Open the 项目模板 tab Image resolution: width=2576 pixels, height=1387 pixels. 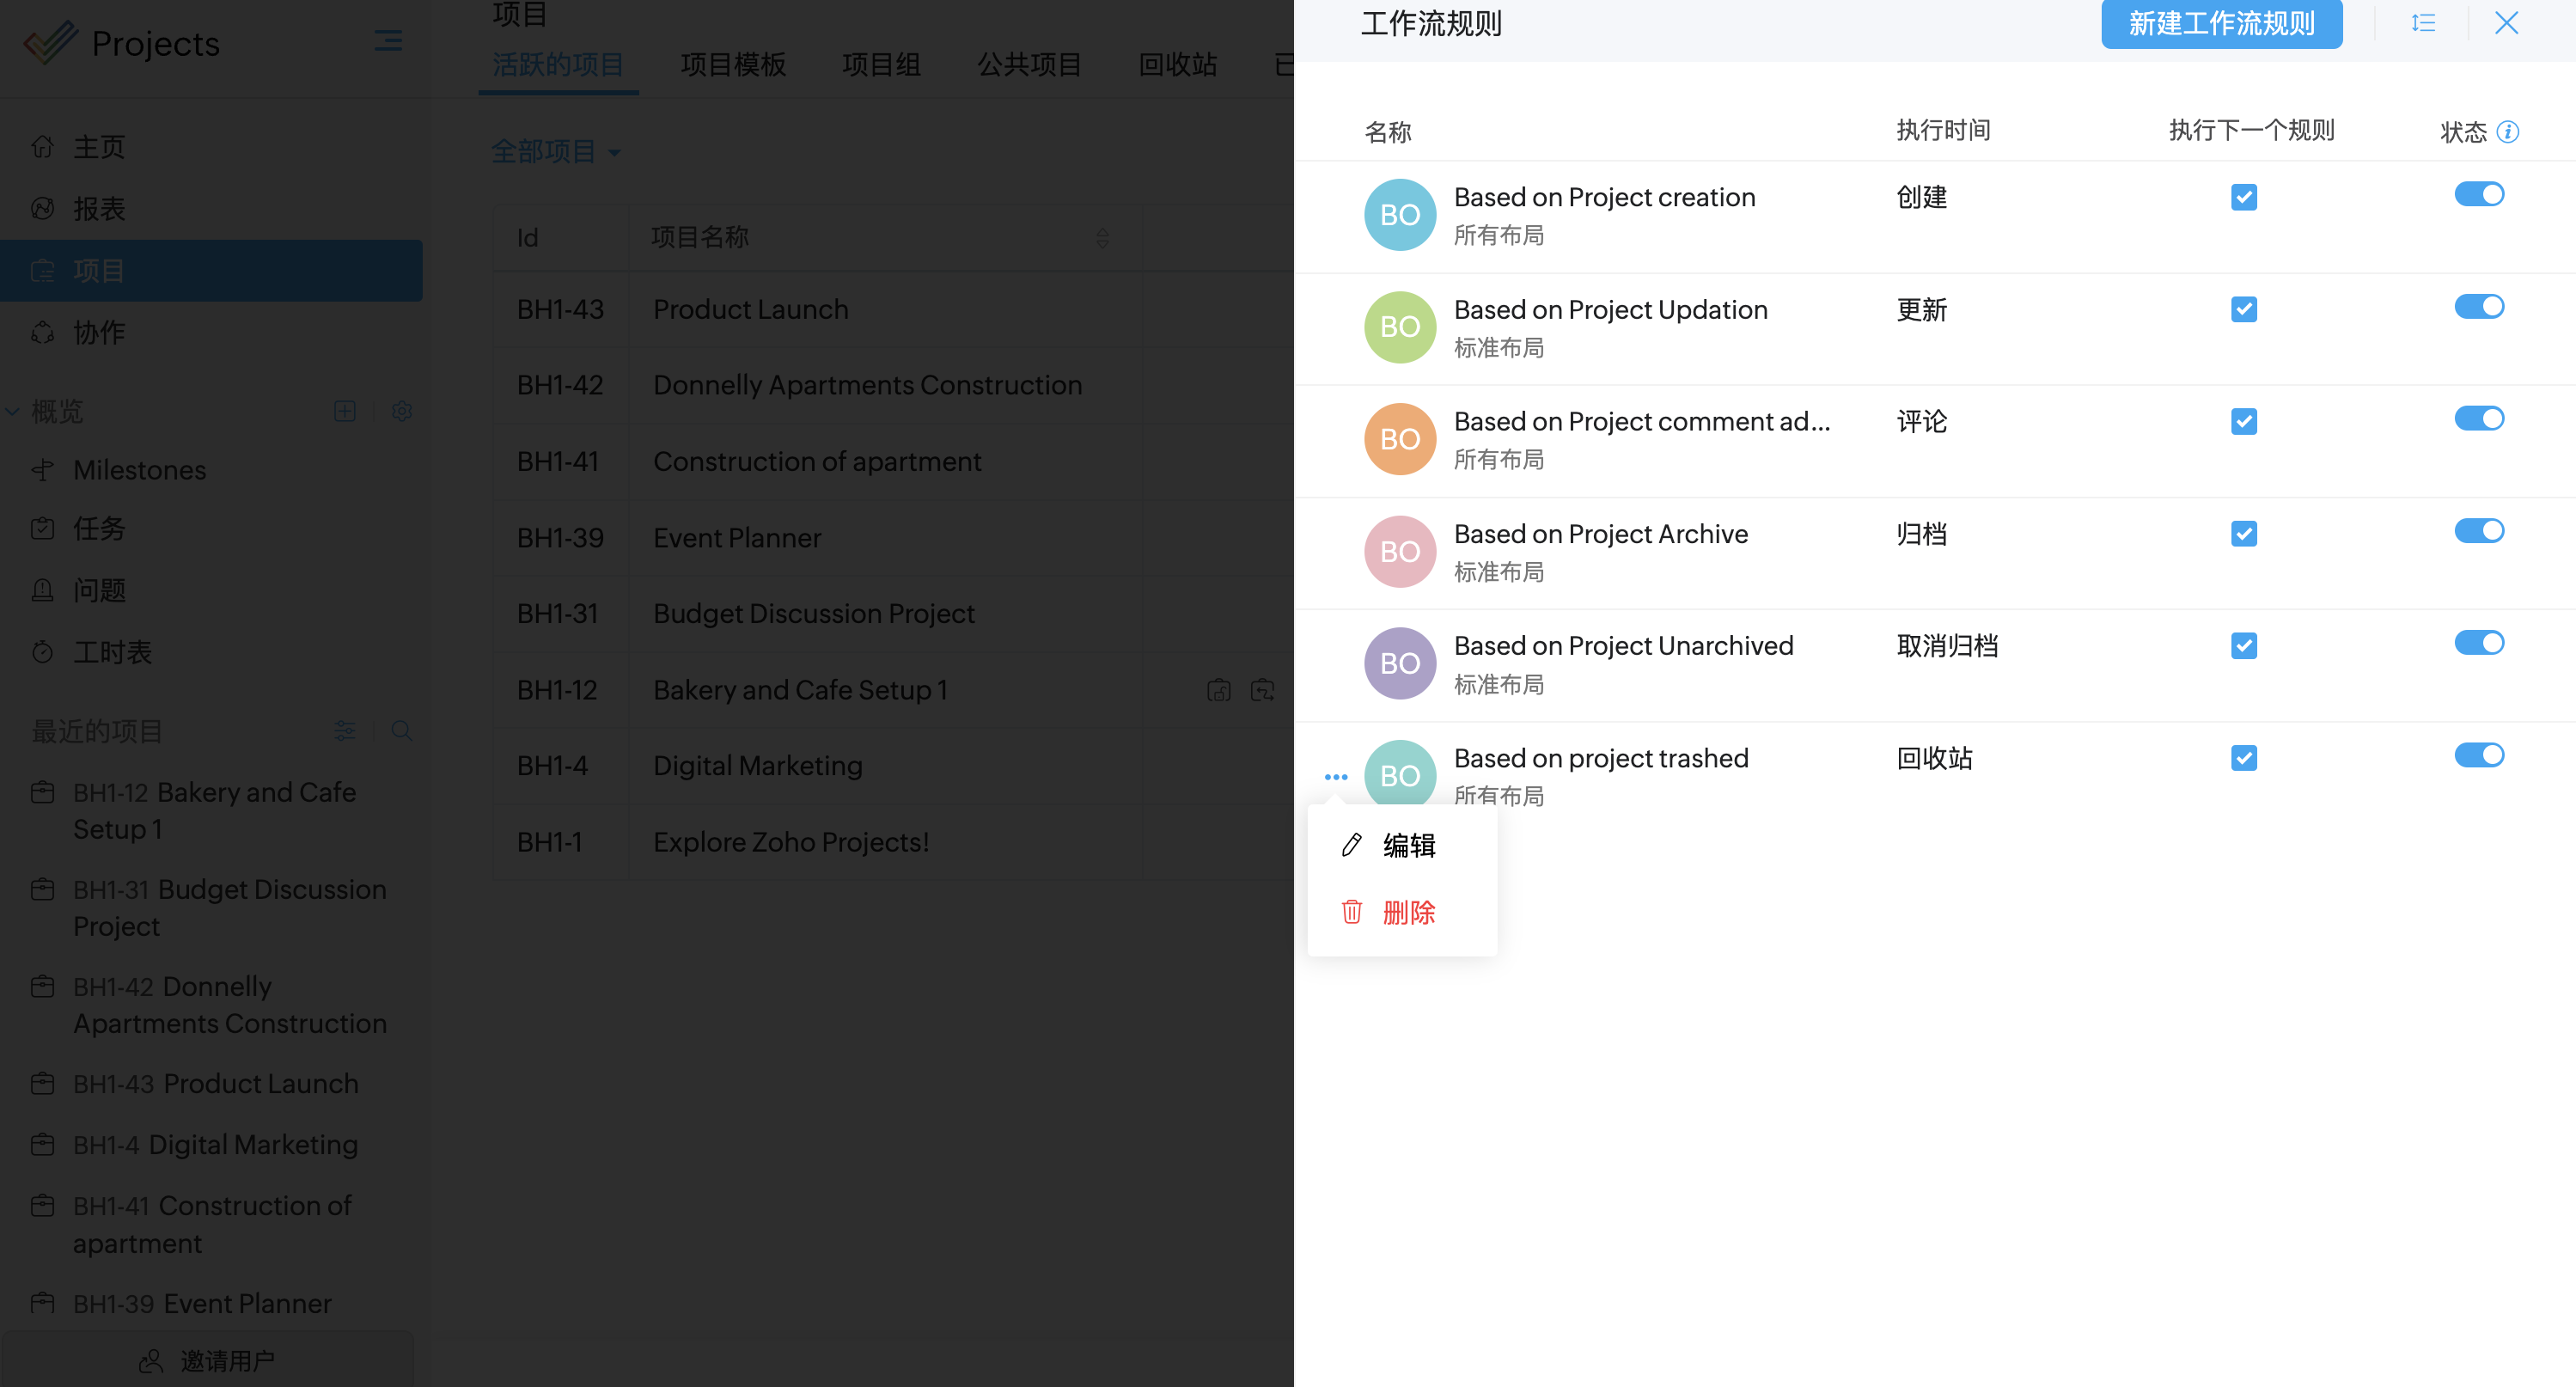(x=733, y=65)
